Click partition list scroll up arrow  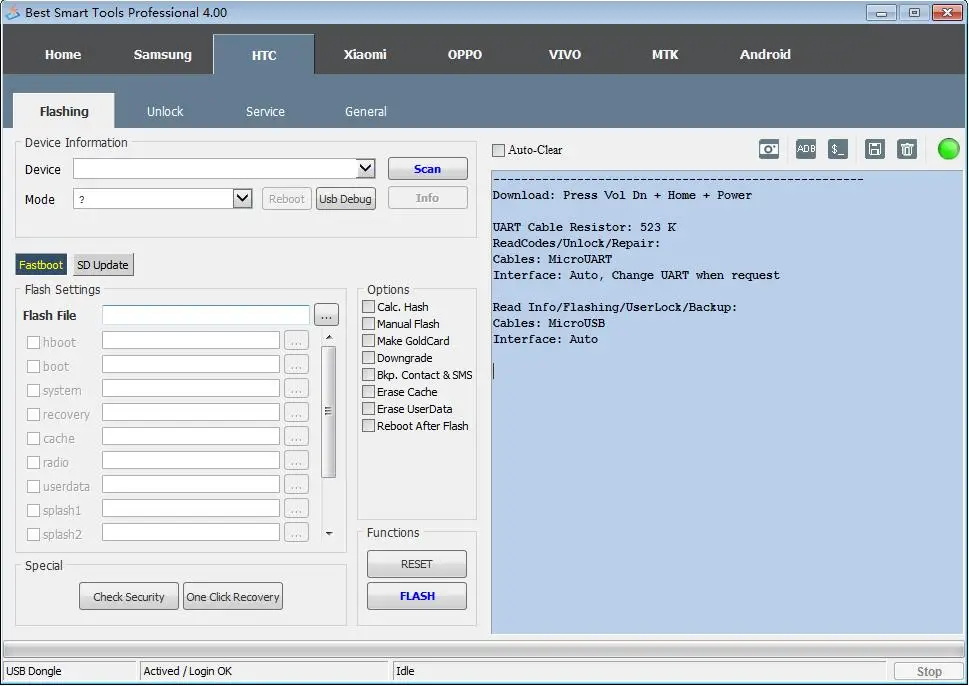329,337
